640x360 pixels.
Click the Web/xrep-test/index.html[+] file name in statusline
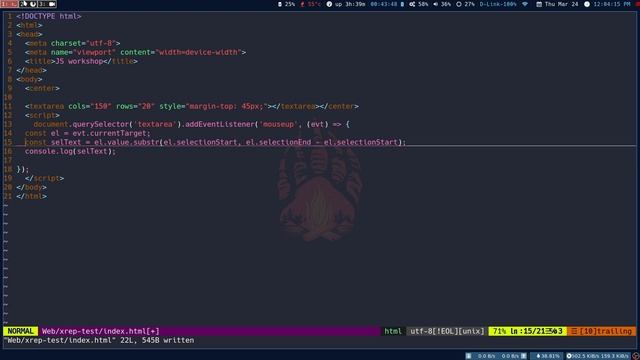(x=100, y=331)
